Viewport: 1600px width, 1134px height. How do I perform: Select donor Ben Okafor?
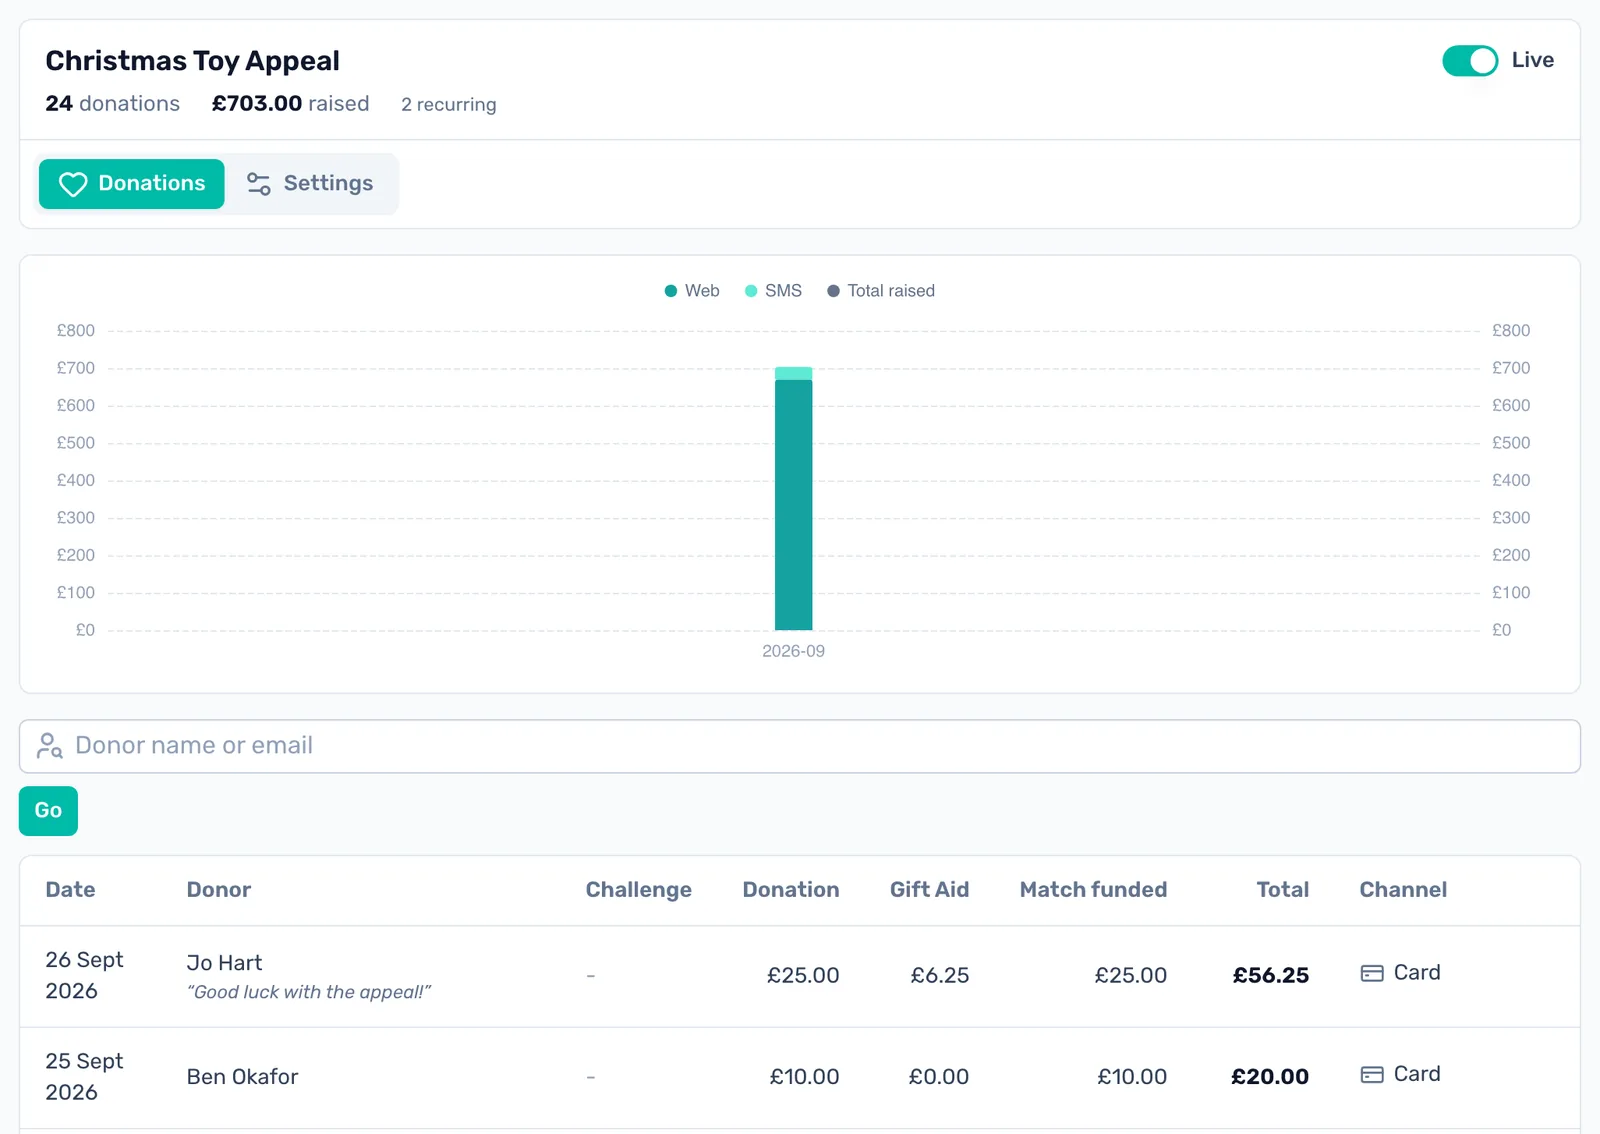[x=242, y=1077]
